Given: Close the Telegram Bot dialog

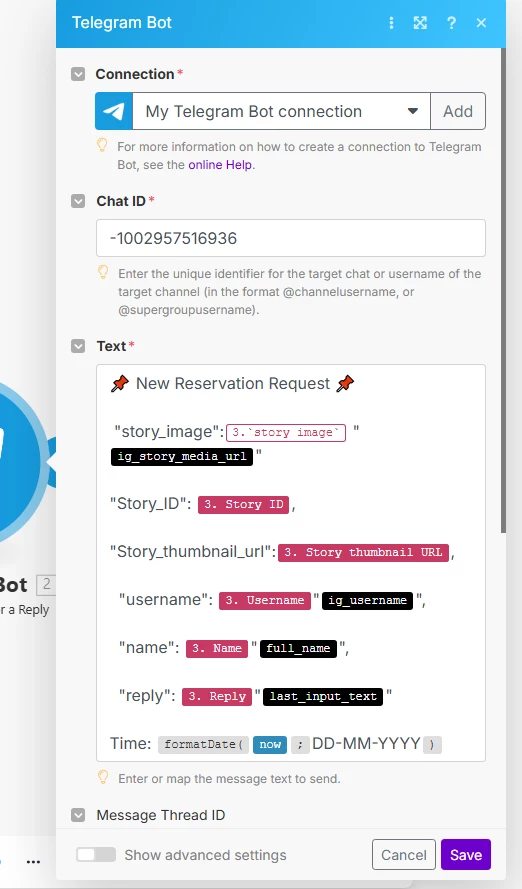Looking at the screenshot, I should tap(481, 23).
